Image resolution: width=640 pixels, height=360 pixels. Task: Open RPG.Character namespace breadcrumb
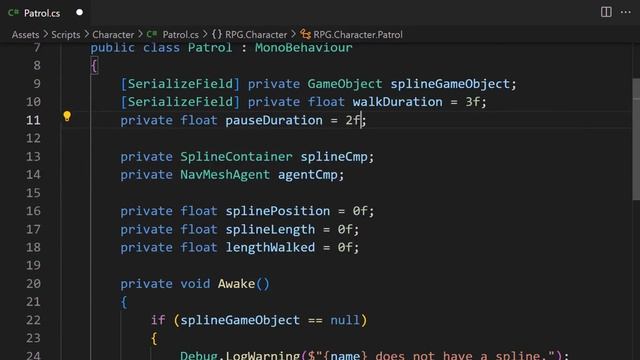pyautogui.click(x=256, y=35)
